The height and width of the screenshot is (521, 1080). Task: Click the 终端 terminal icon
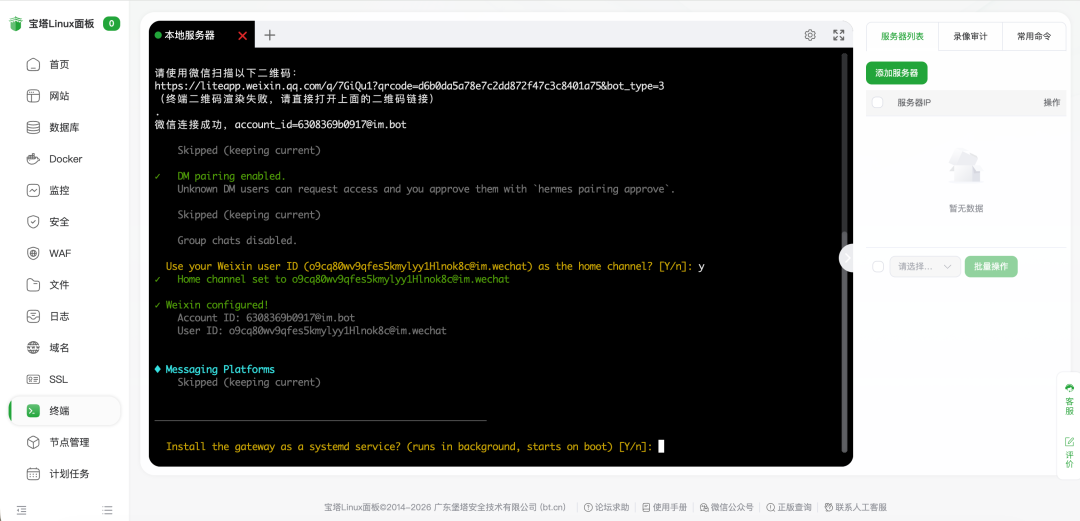[34, 411]
